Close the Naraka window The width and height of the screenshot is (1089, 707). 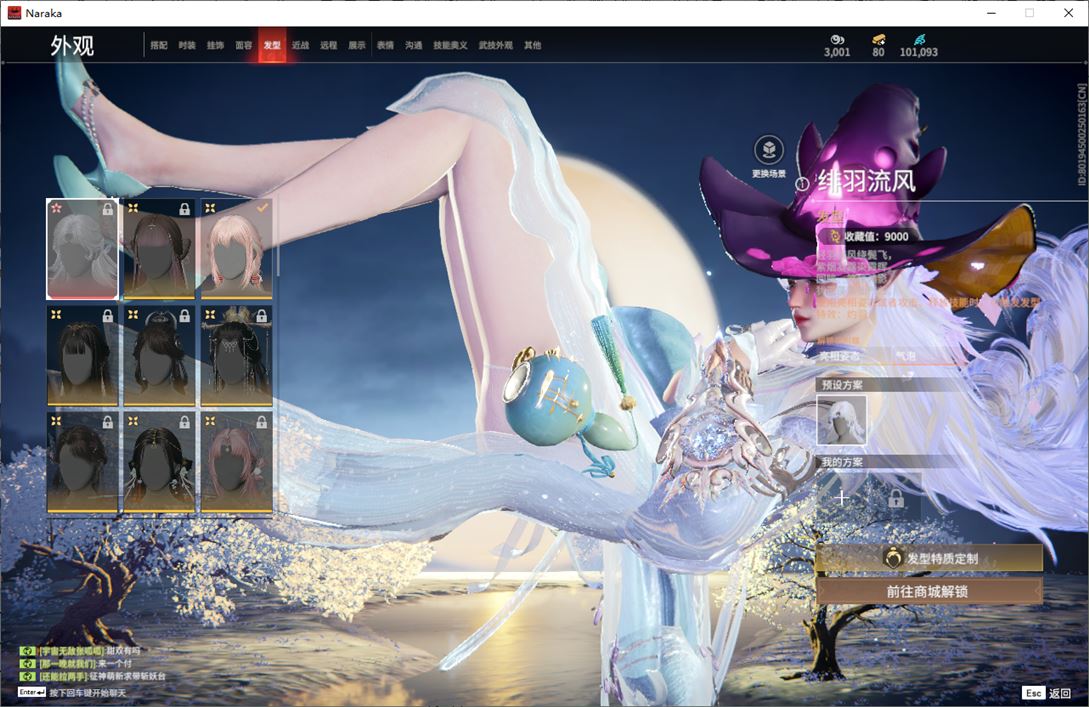(x=1068, y=13)
